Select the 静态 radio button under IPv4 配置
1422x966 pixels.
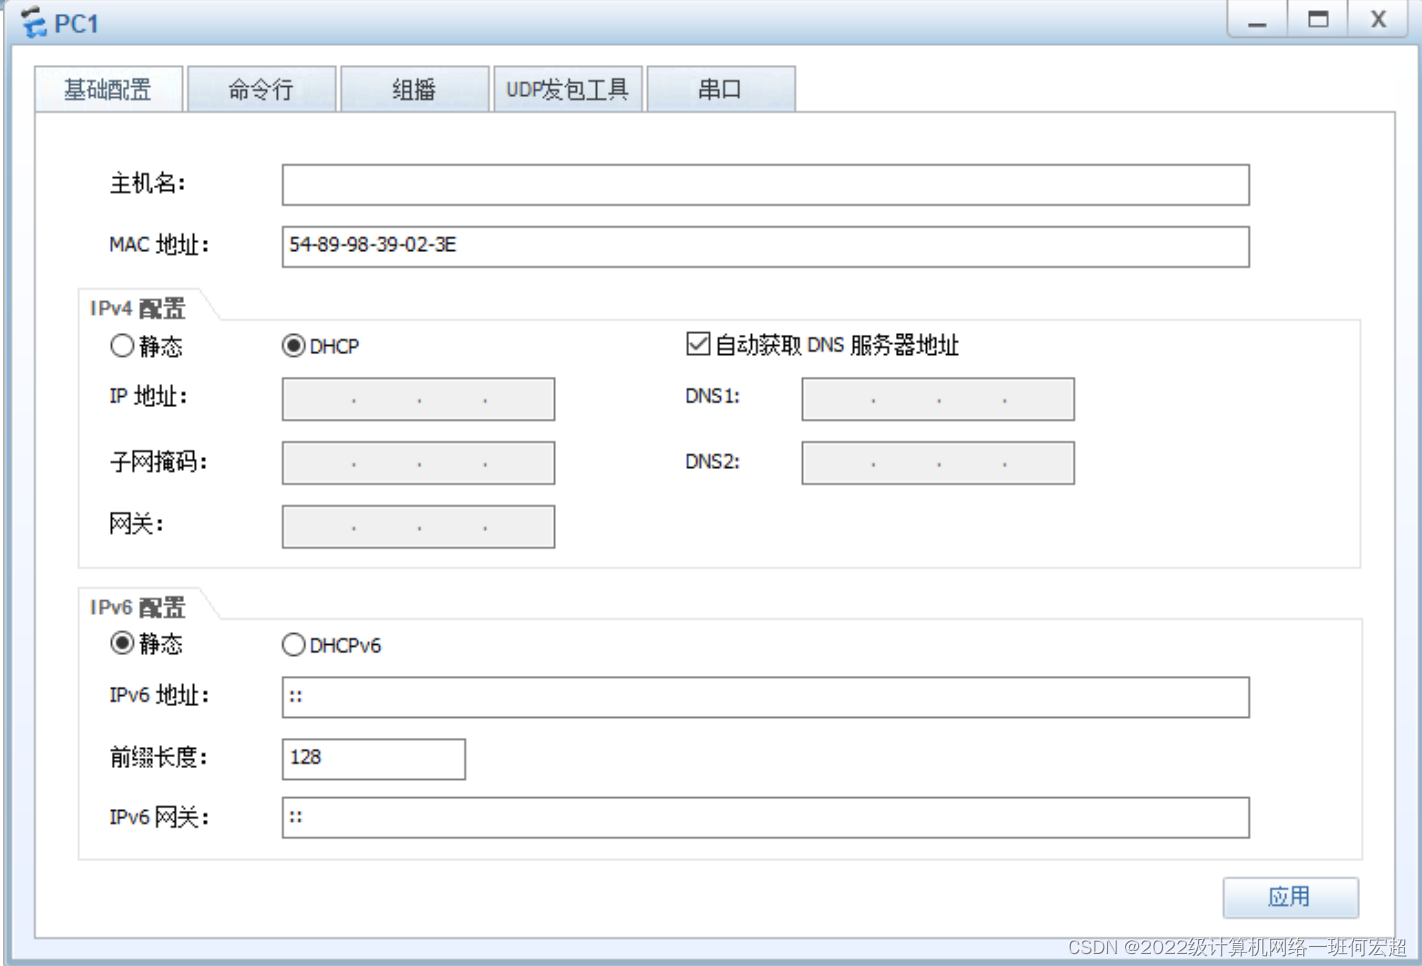point(122,345)
